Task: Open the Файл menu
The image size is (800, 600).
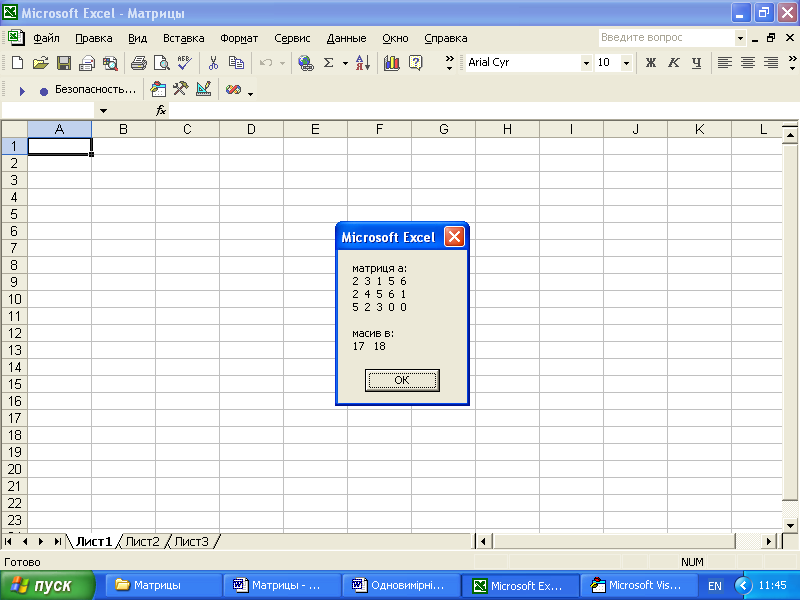Action: point(46,38)
